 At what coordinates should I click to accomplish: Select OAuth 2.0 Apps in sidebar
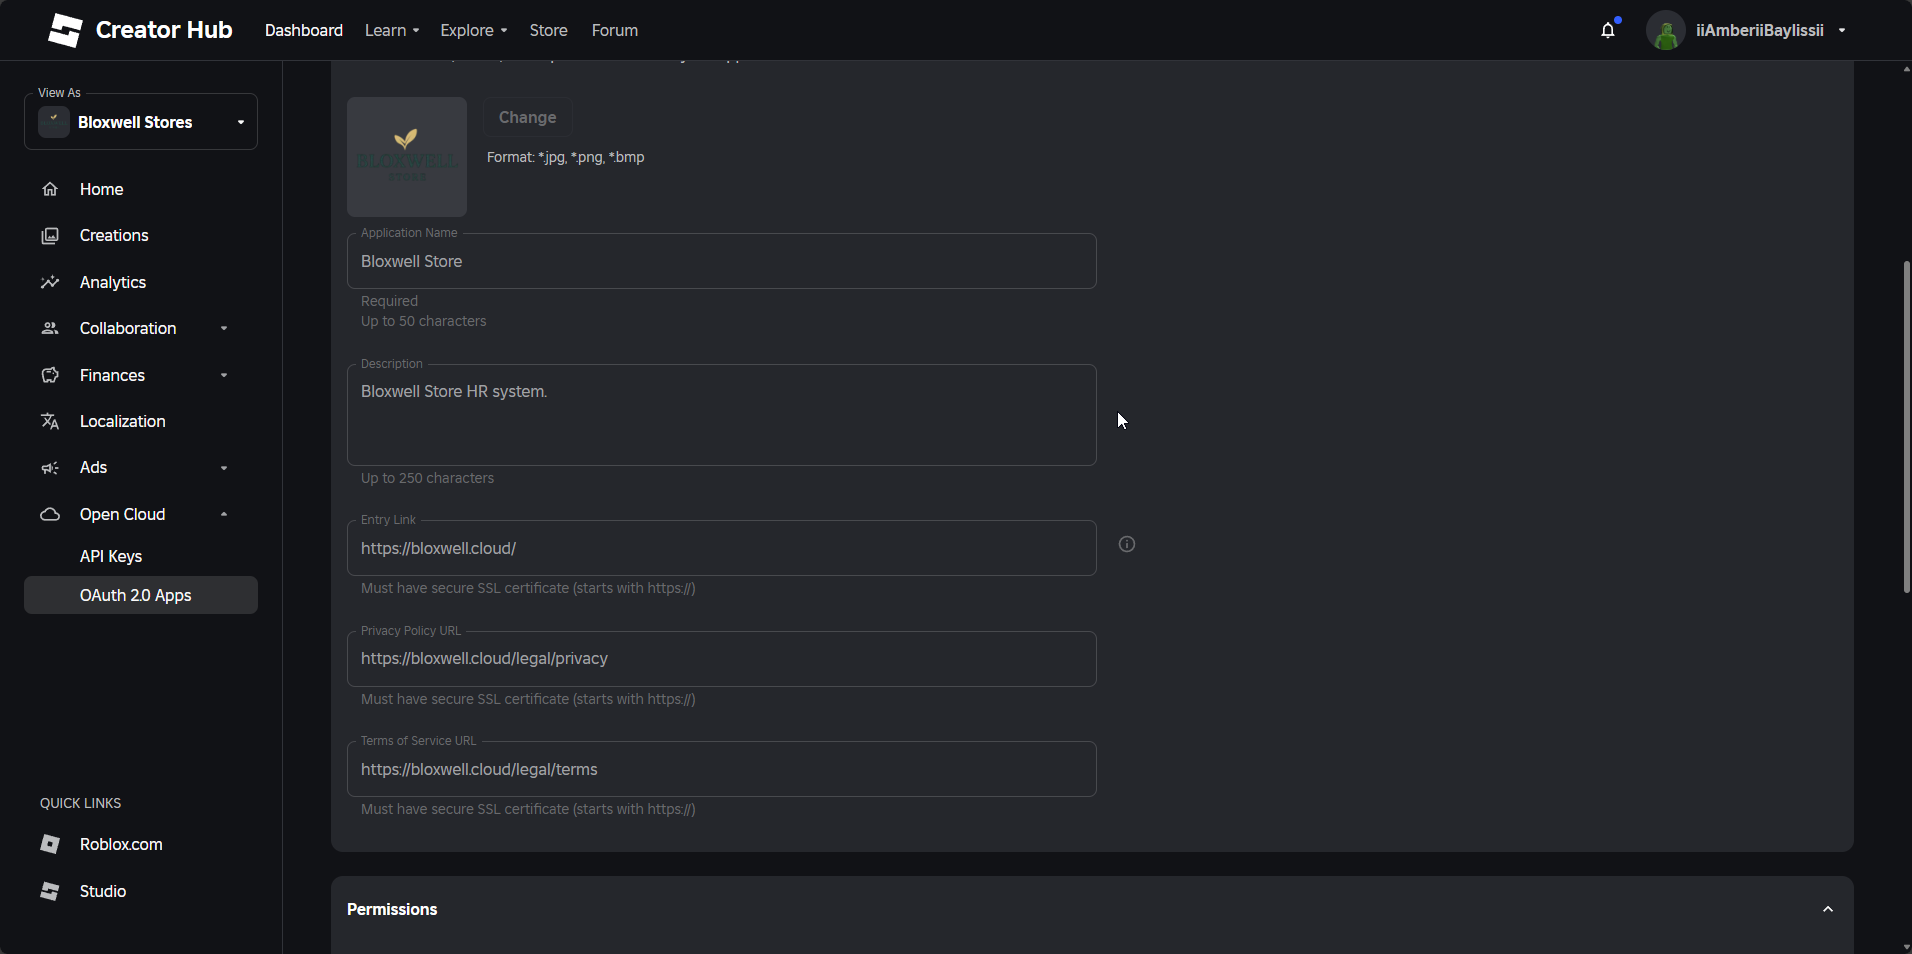tap(141, 595)
